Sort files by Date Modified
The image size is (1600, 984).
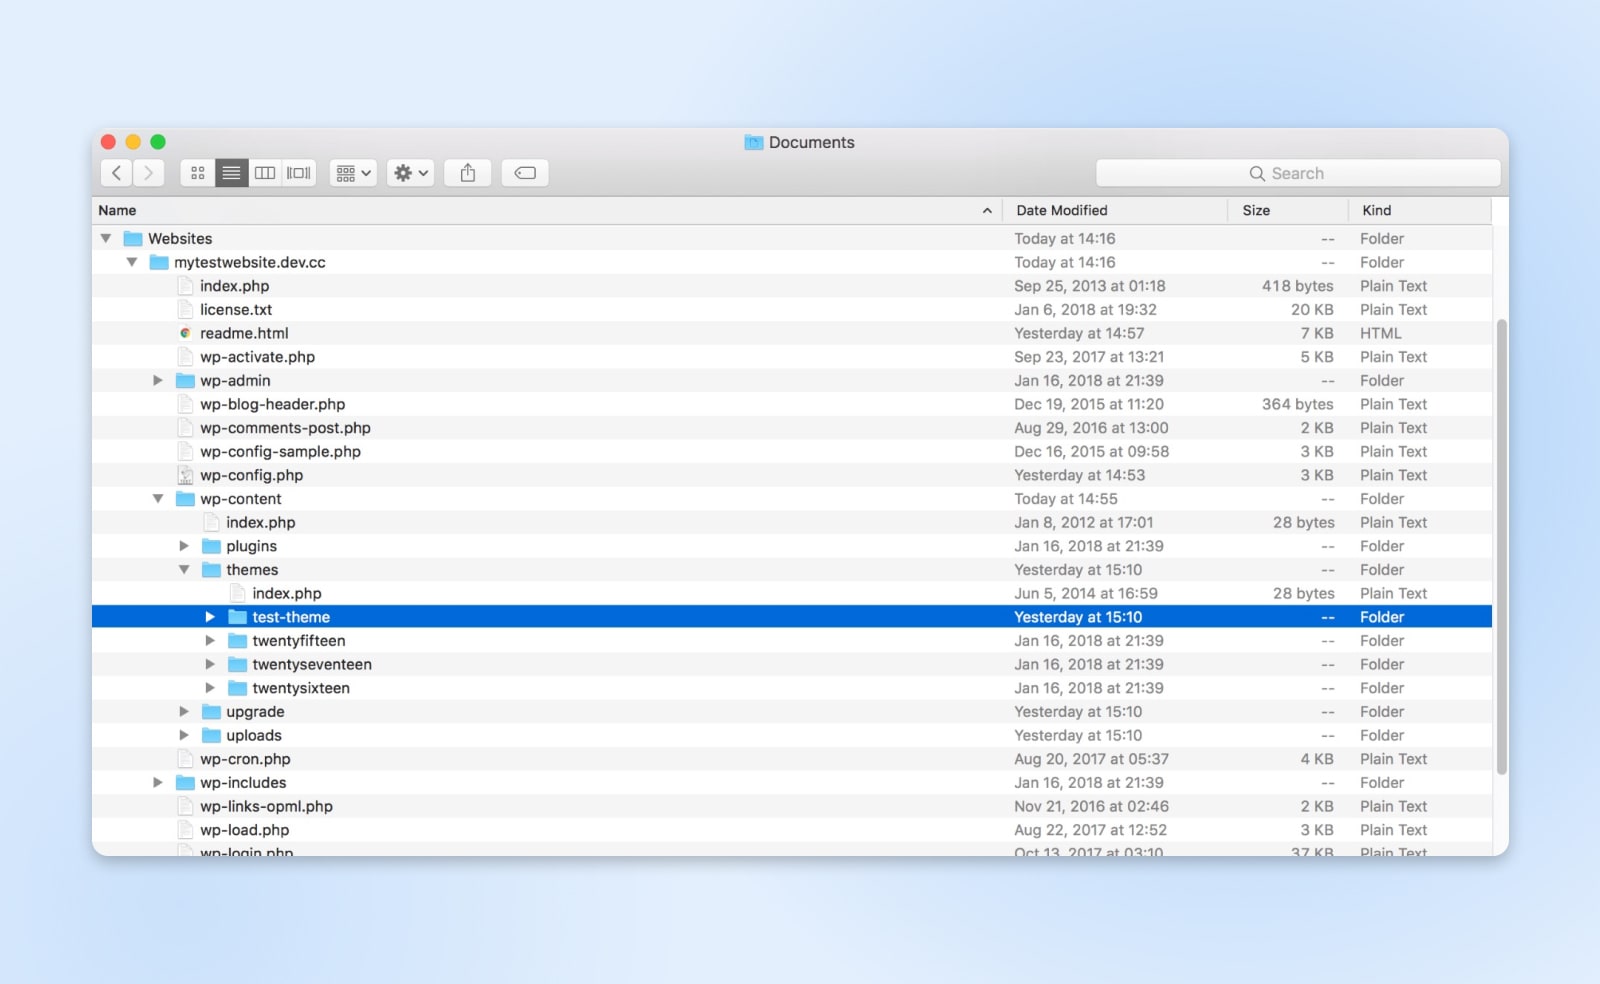[x=1062, y=210]
